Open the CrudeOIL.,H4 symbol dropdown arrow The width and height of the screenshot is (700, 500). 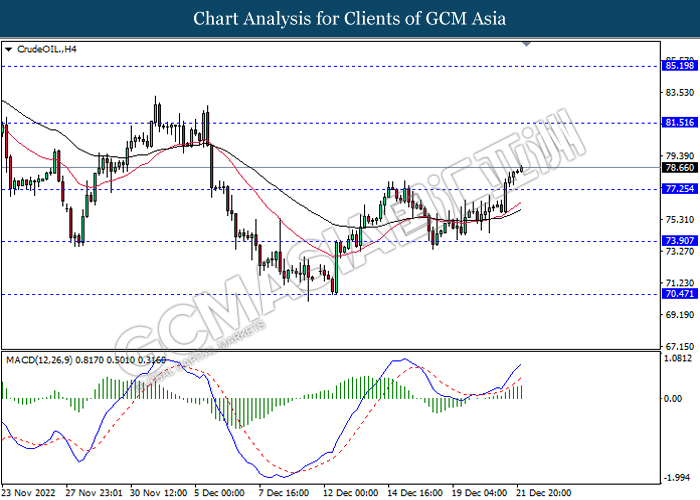[x=8, y=50]
